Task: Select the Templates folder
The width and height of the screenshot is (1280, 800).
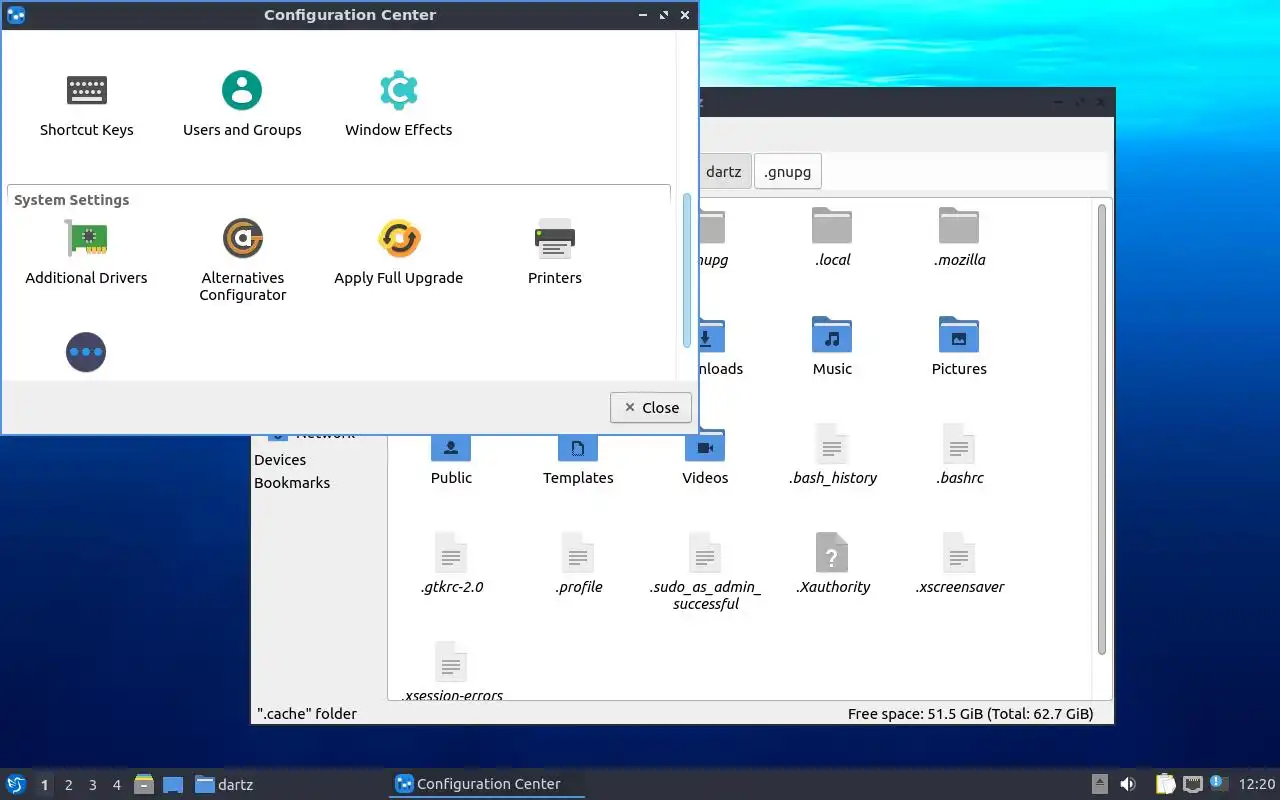Action: click(578, 460)
